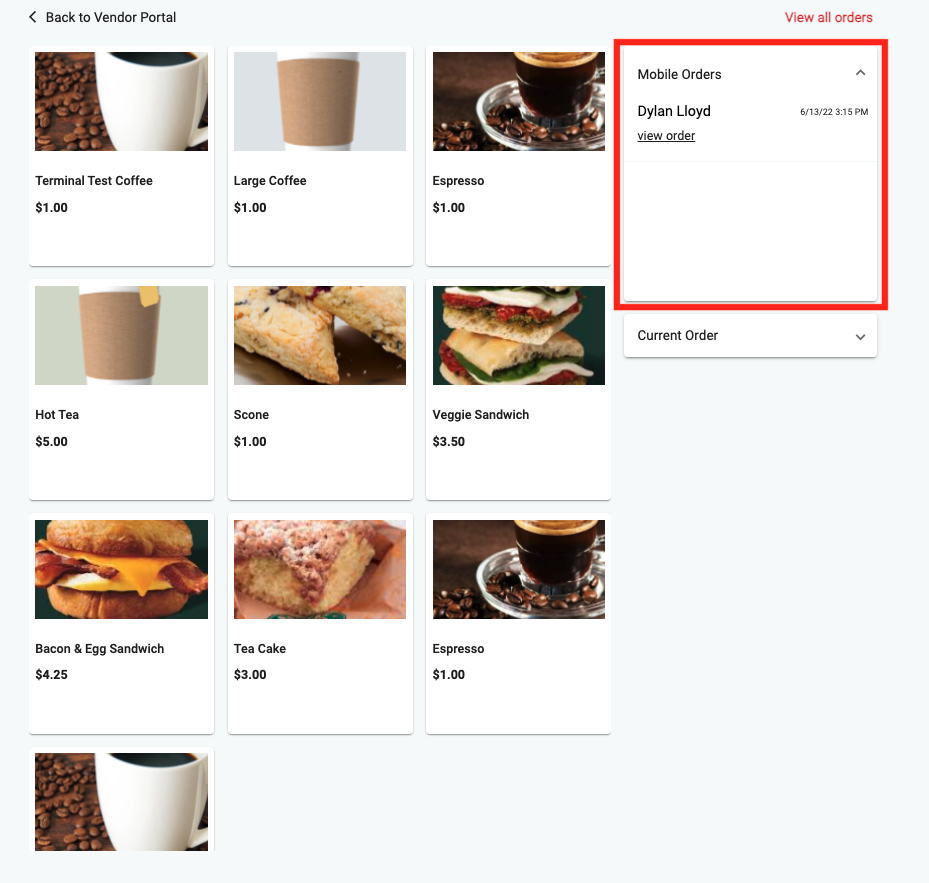Image resolution: width=929 pixels, height=883 pixels.
Task: Click the $3.50 Veggie Sandwich price
Action: click(x=449, y=442)
